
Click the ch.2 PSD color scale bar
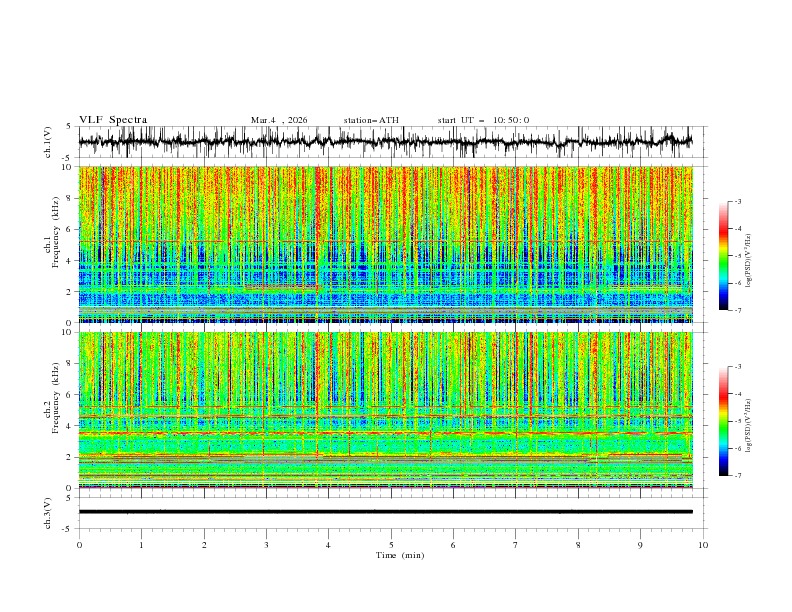[x=724, y=421]
